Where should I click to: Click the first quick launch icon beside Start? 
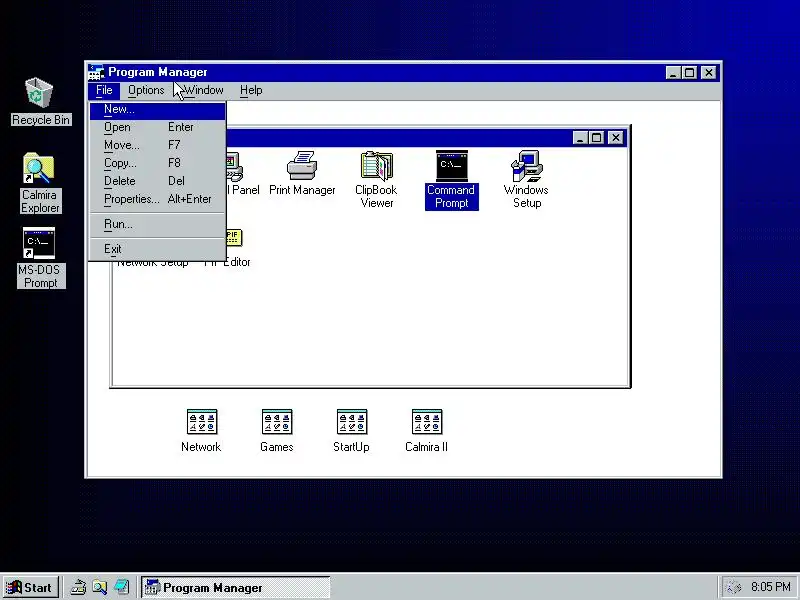[78, 587]
